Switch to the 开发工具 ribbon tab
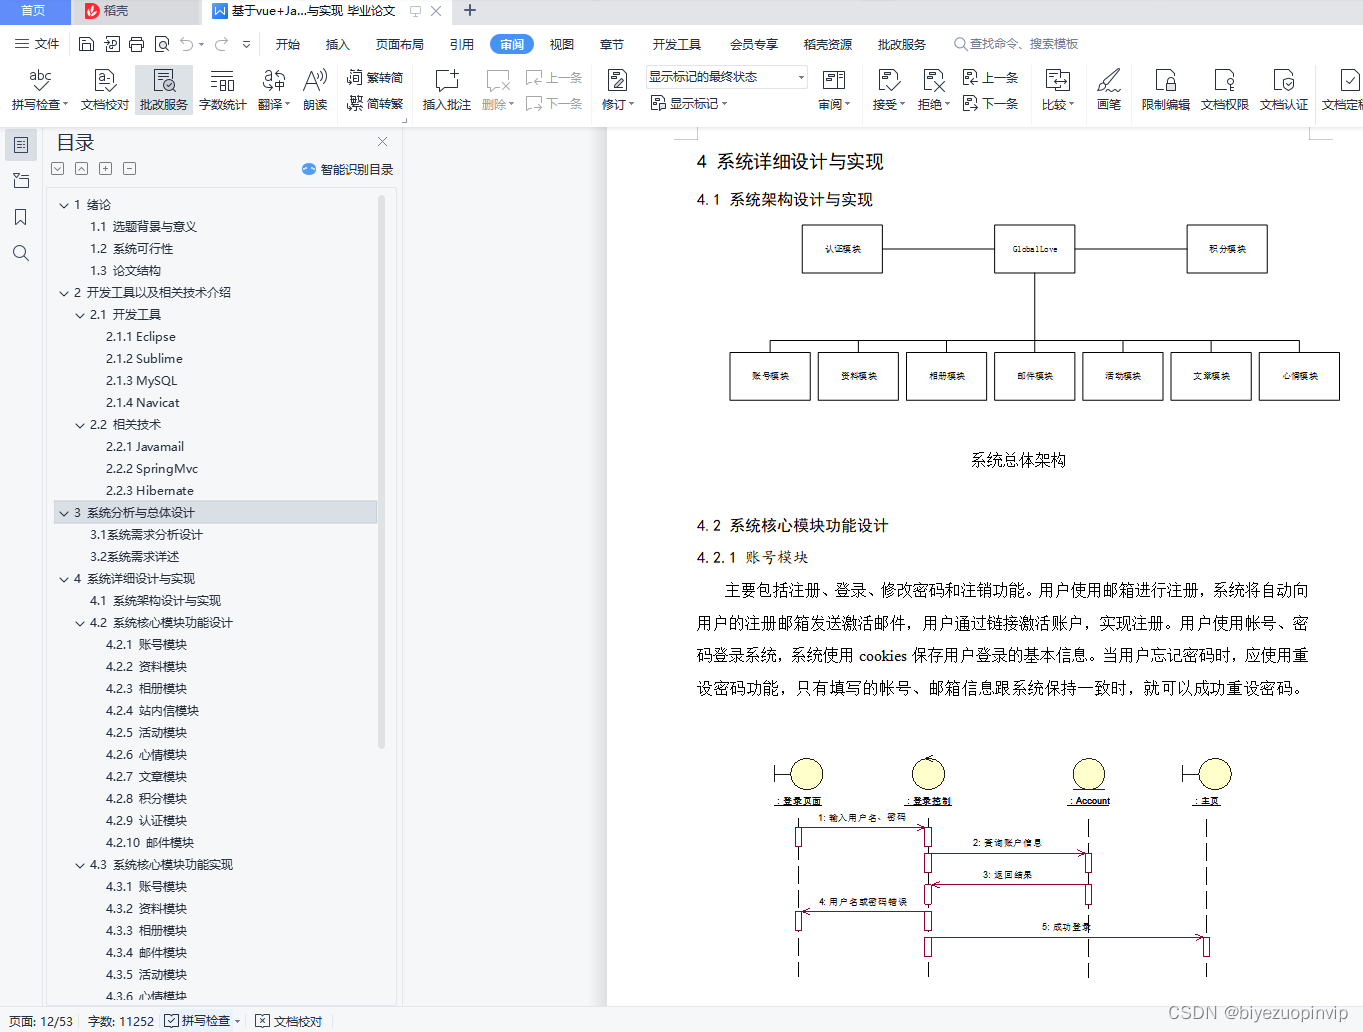This screenshot has height=1032, width=1363. pyautogui.click(x=677, y=44)
